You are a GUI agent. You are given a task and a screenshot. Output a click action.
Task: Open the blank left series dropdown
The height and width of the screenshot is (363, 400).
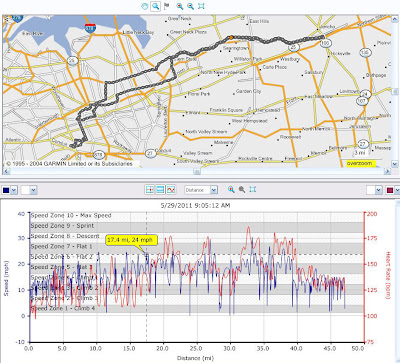(33, 190)
